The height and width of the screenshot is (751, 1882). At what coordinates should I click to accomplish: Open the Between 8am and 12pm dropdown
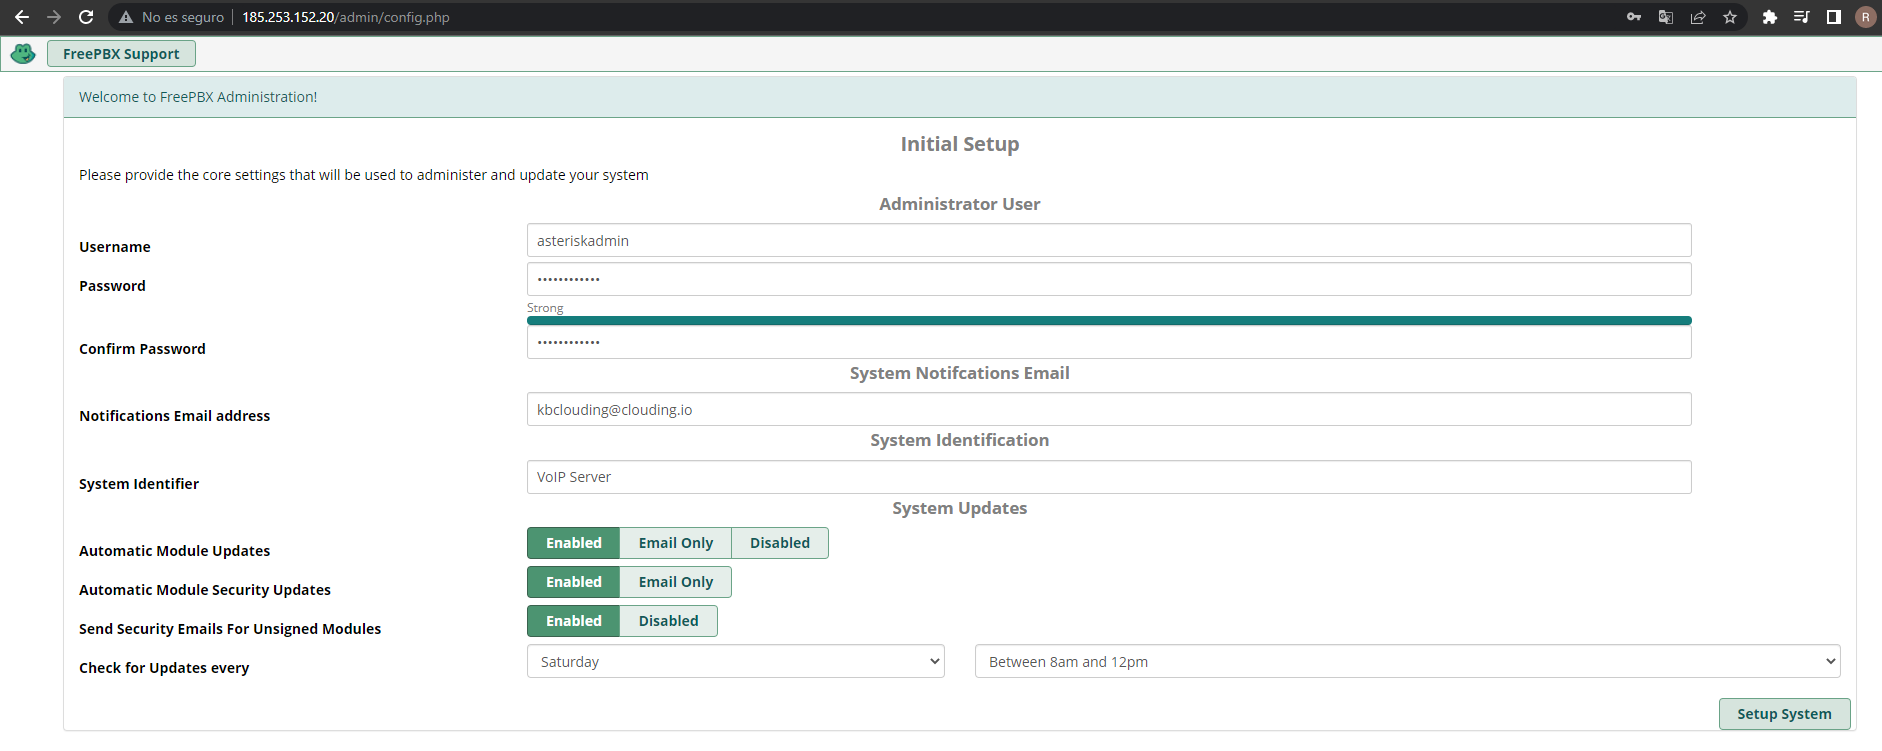tap(1408, 661)
